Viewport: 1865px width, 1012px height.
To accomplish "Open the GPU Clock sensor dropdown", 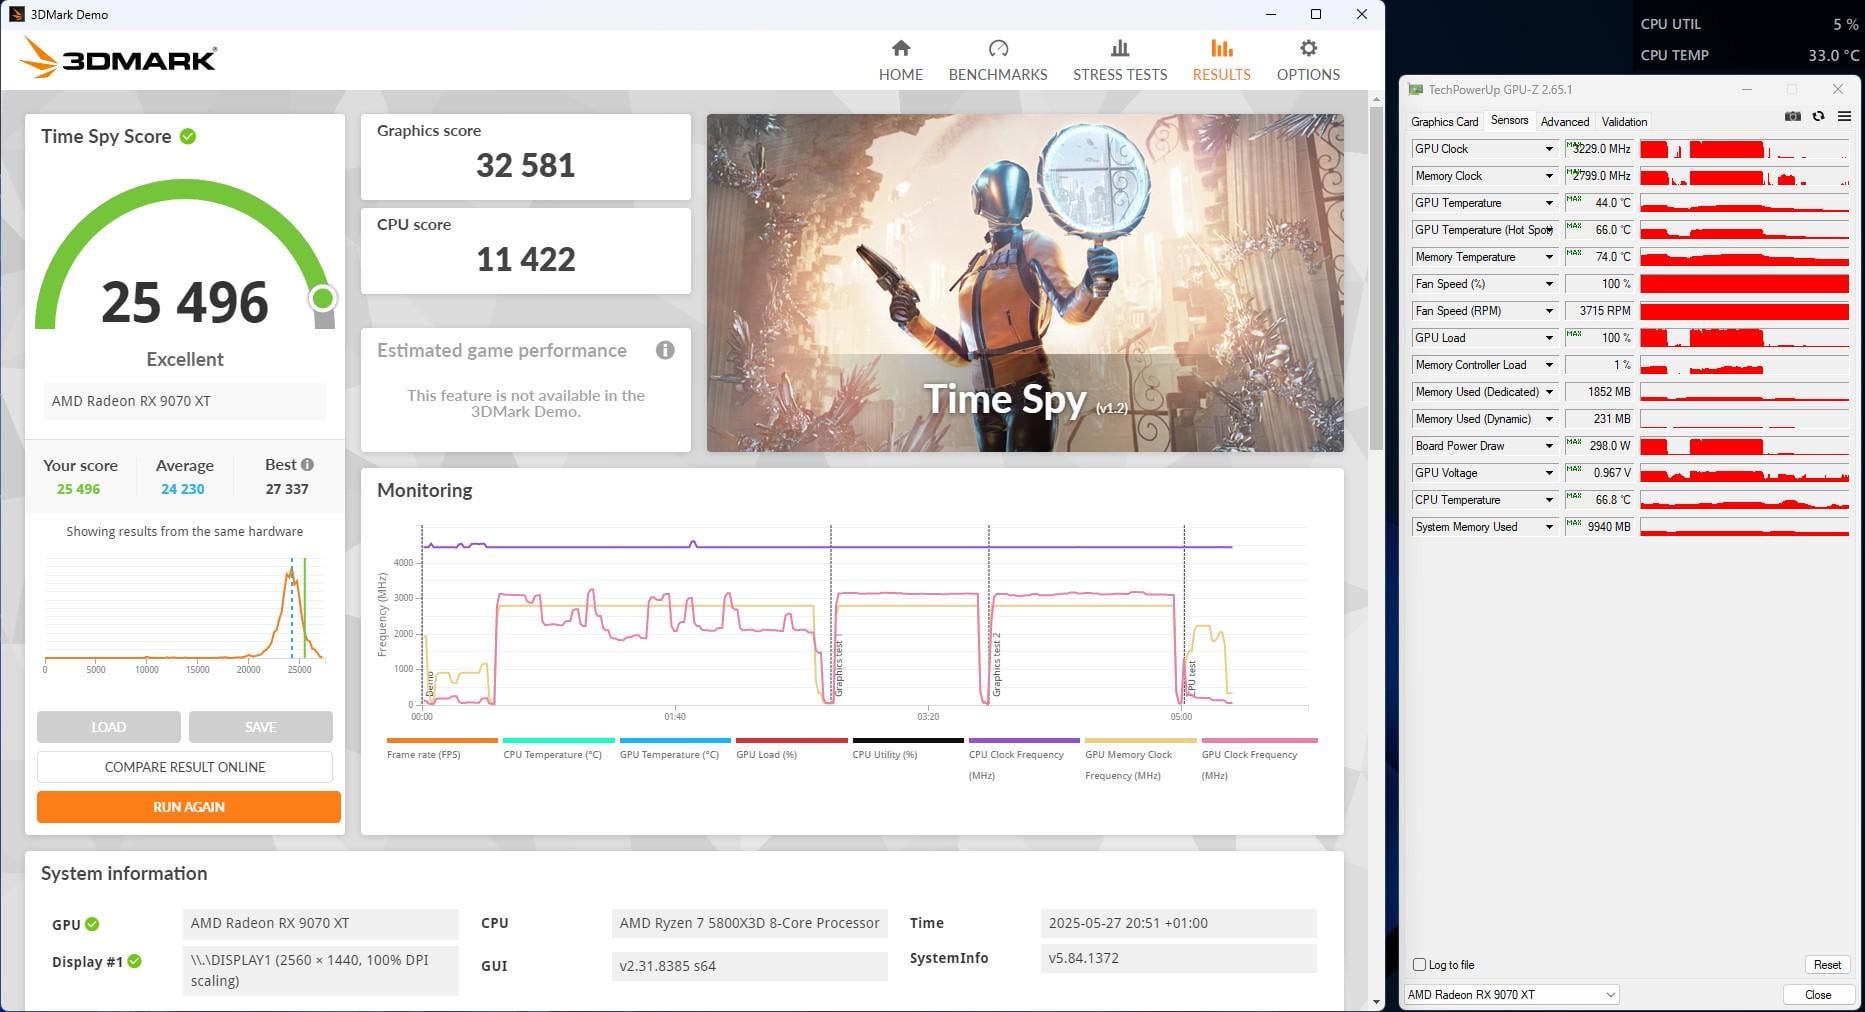I will [1549, 149].
